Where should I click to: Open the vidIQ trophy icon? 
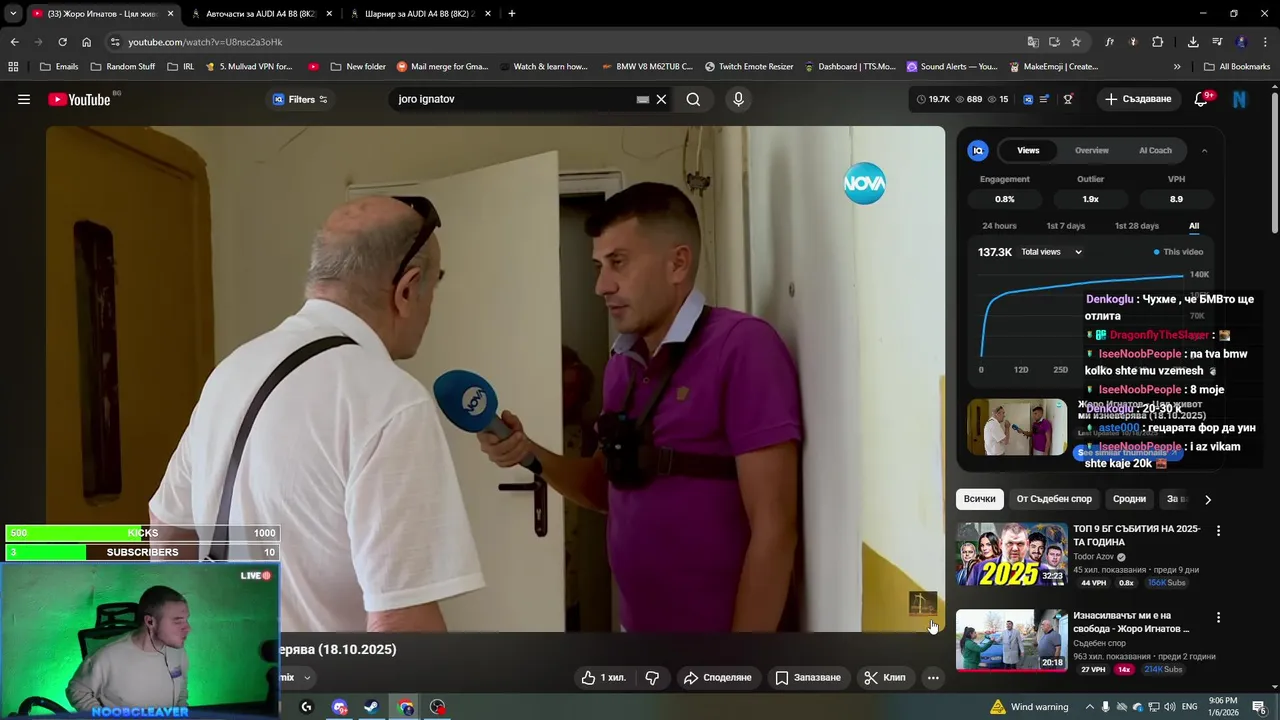(x=1068, y=99)
